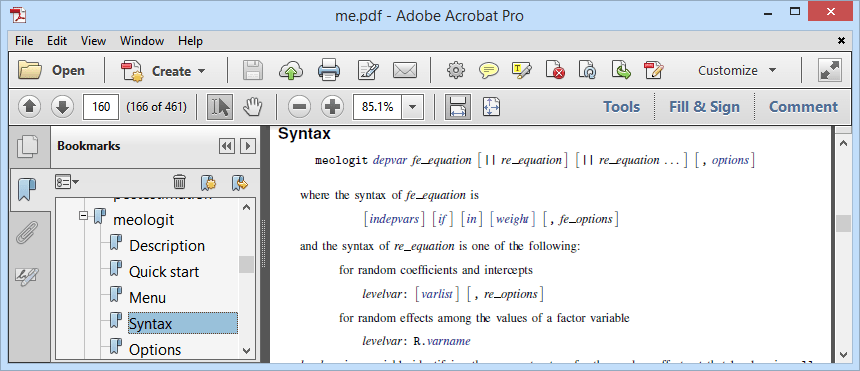Open the Help menu
860x371 pixels.
point(190,41)
